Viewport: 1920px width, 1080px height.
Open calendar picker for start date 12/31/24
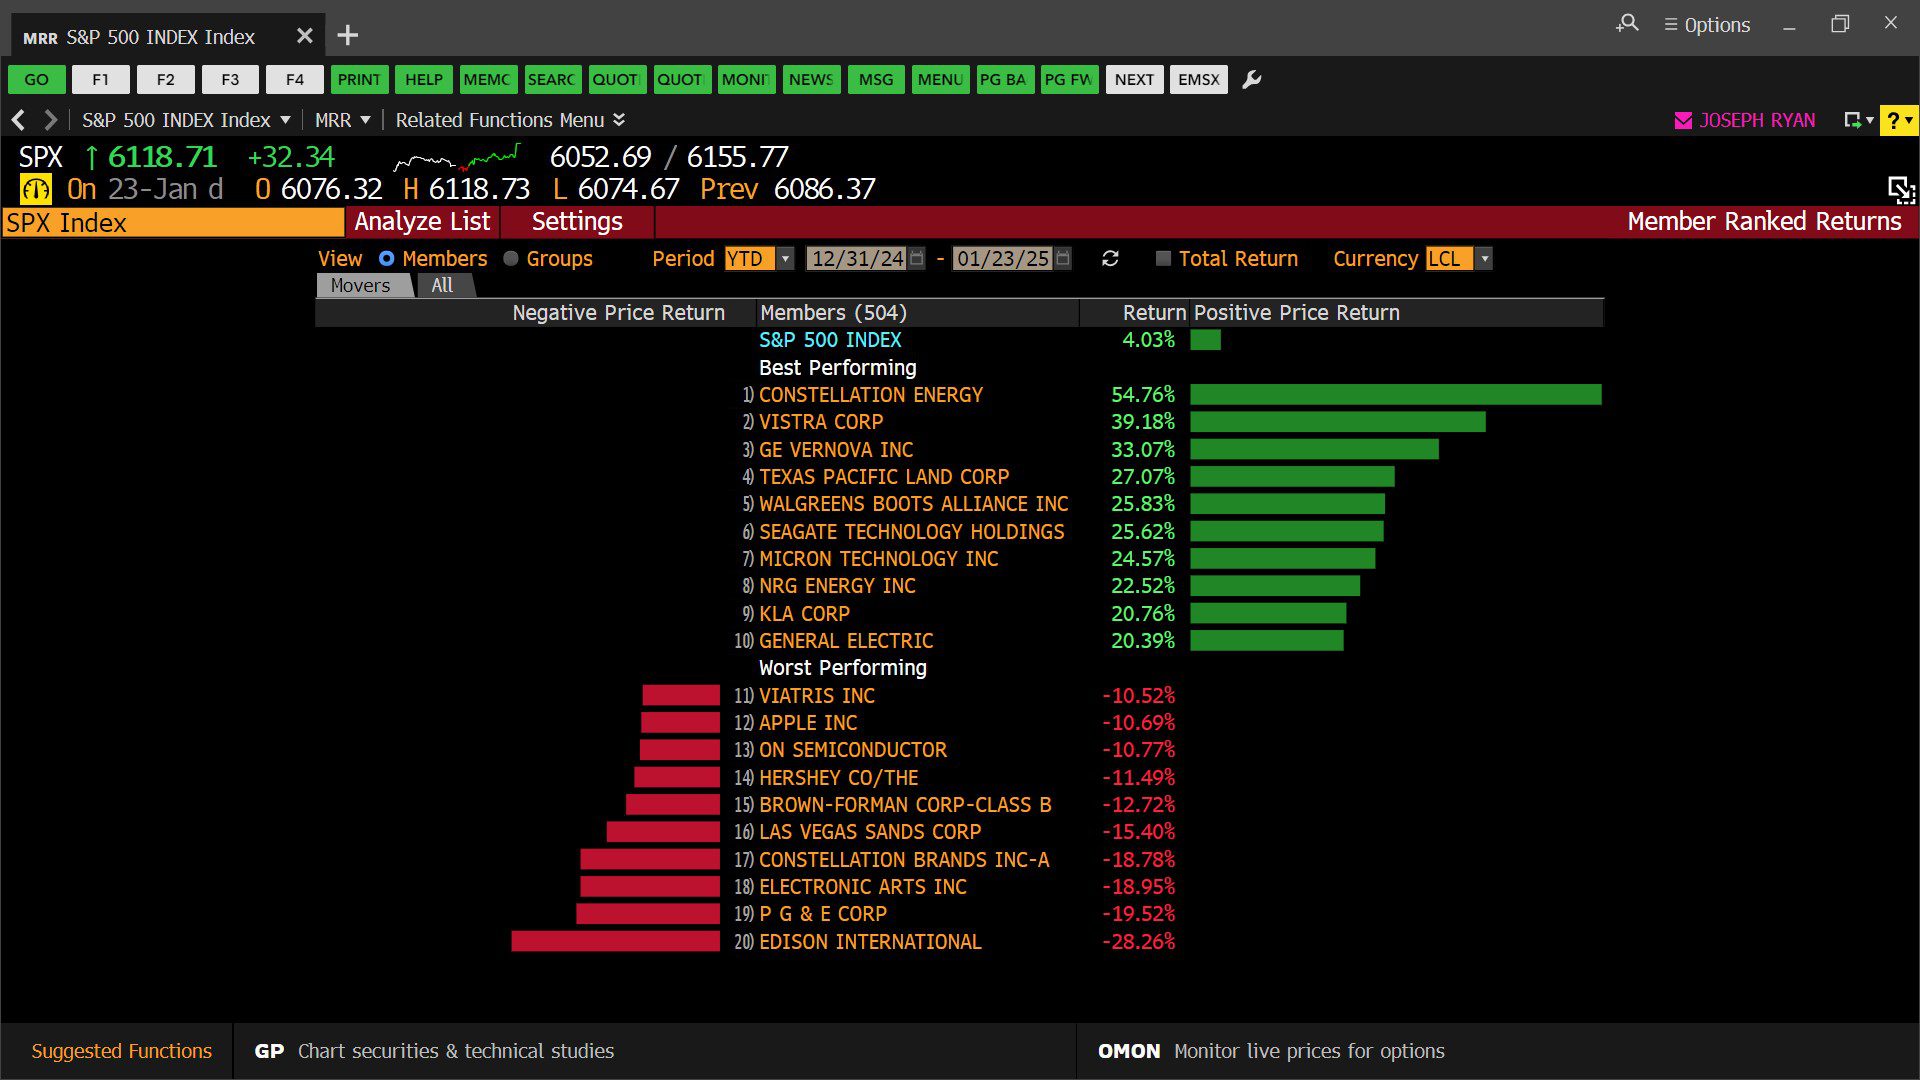(917, 259)
